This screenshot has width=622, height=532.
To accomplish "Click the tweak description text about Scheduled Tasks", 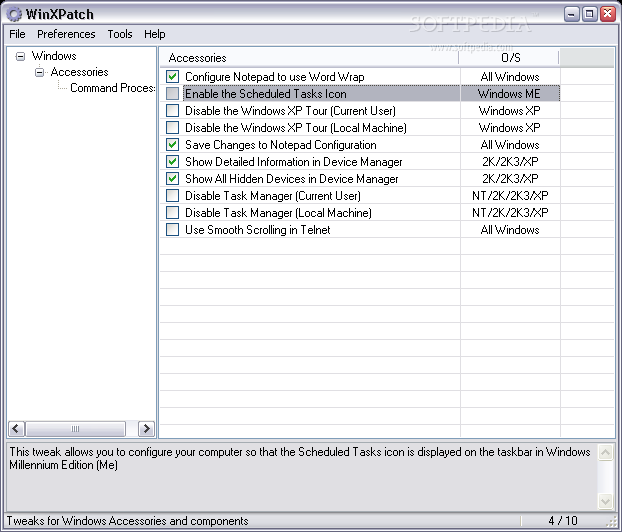I will [300, 458].
